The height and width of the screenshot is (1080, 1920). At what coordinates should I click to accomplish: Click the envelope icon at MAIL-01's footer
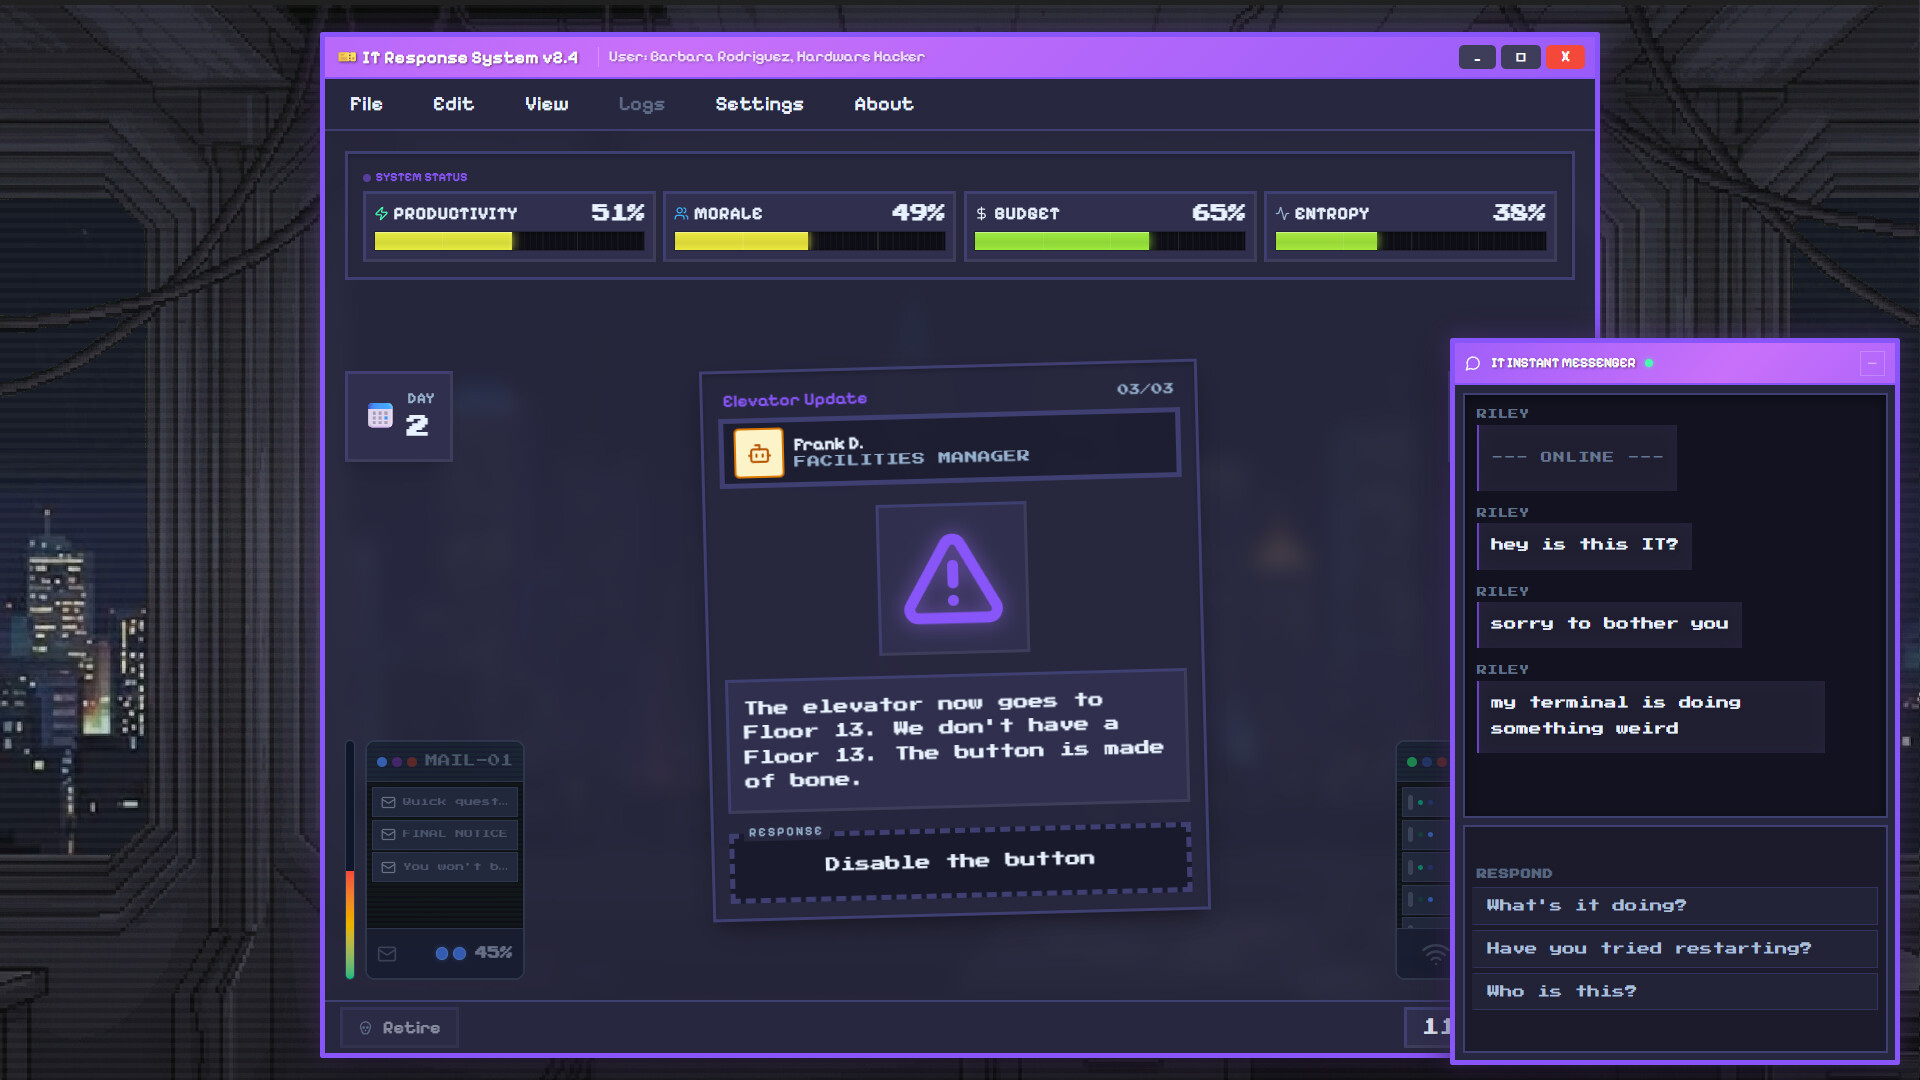tap(388, 953)
